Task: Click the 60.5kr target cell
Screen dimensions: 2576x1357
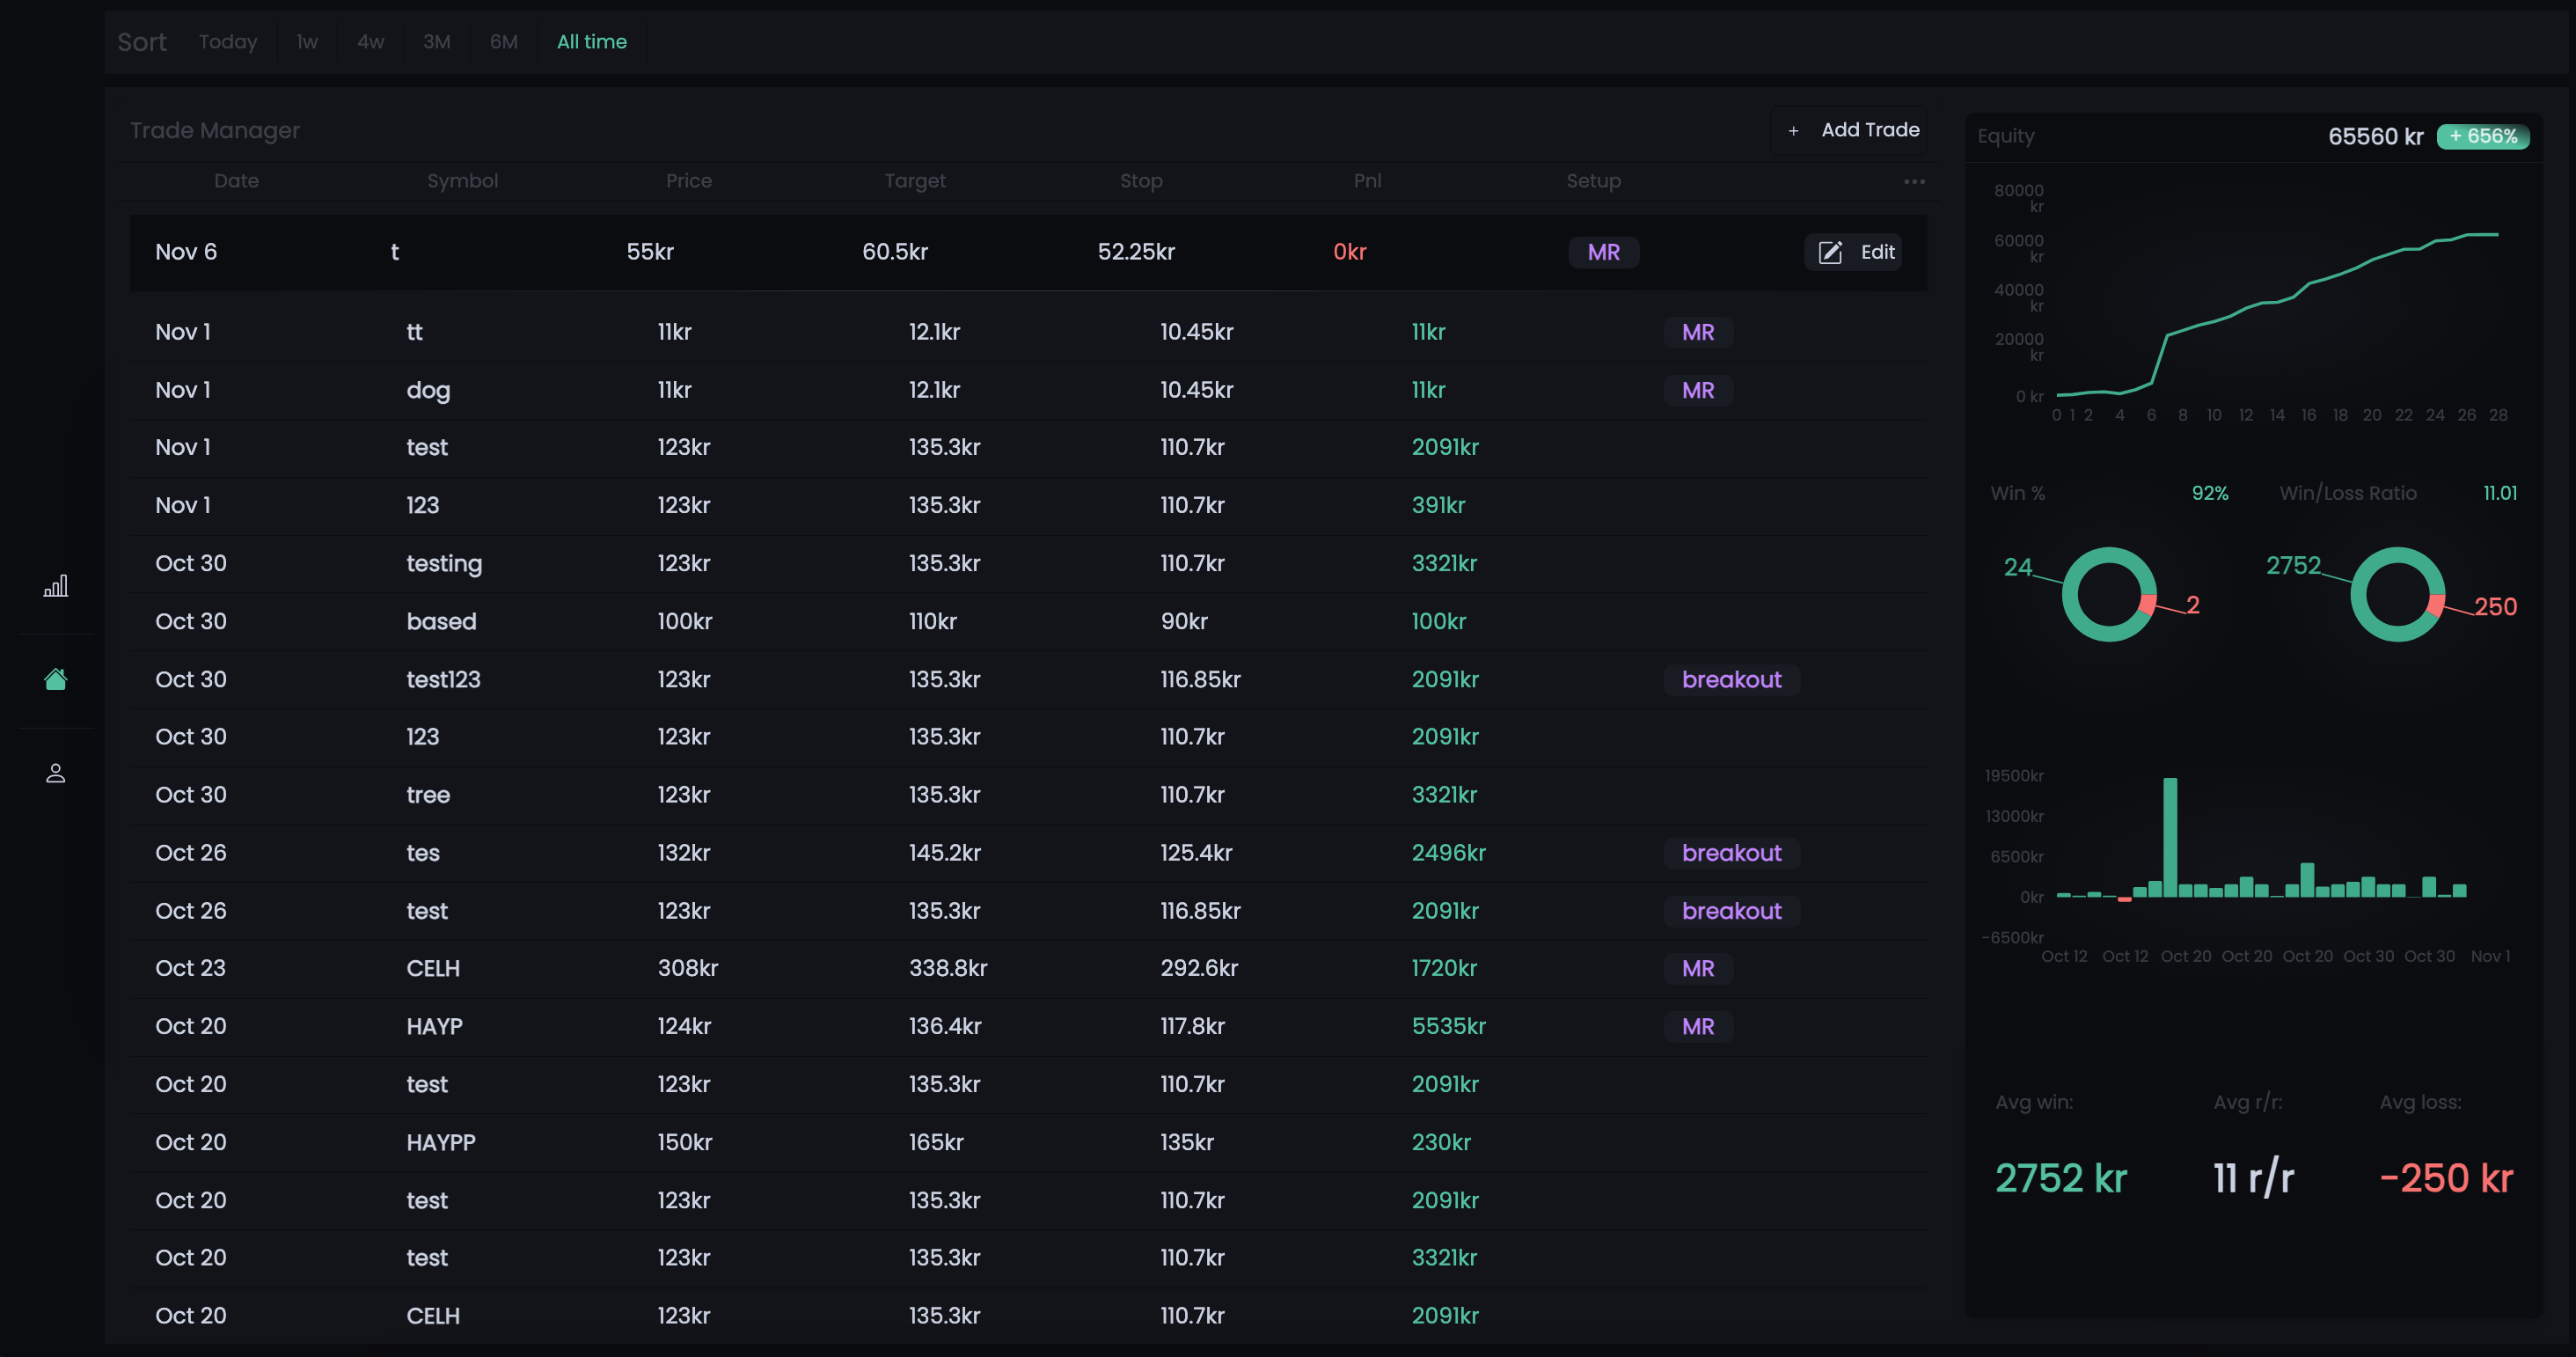Action: coord(895,252)
